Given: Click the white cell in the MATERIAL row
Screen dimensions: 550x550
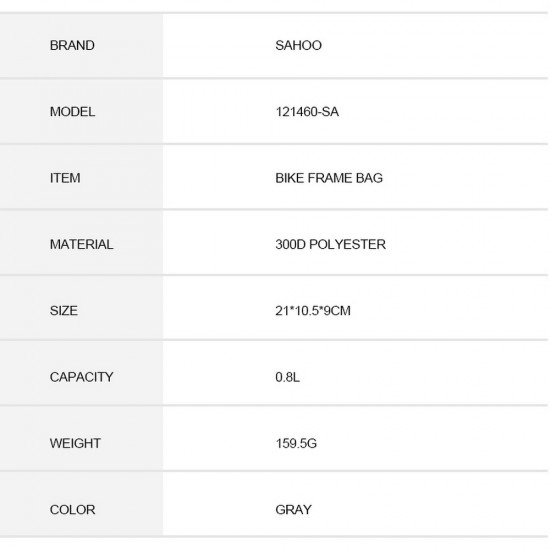Looking at the screenshot, I should (355, 243).
